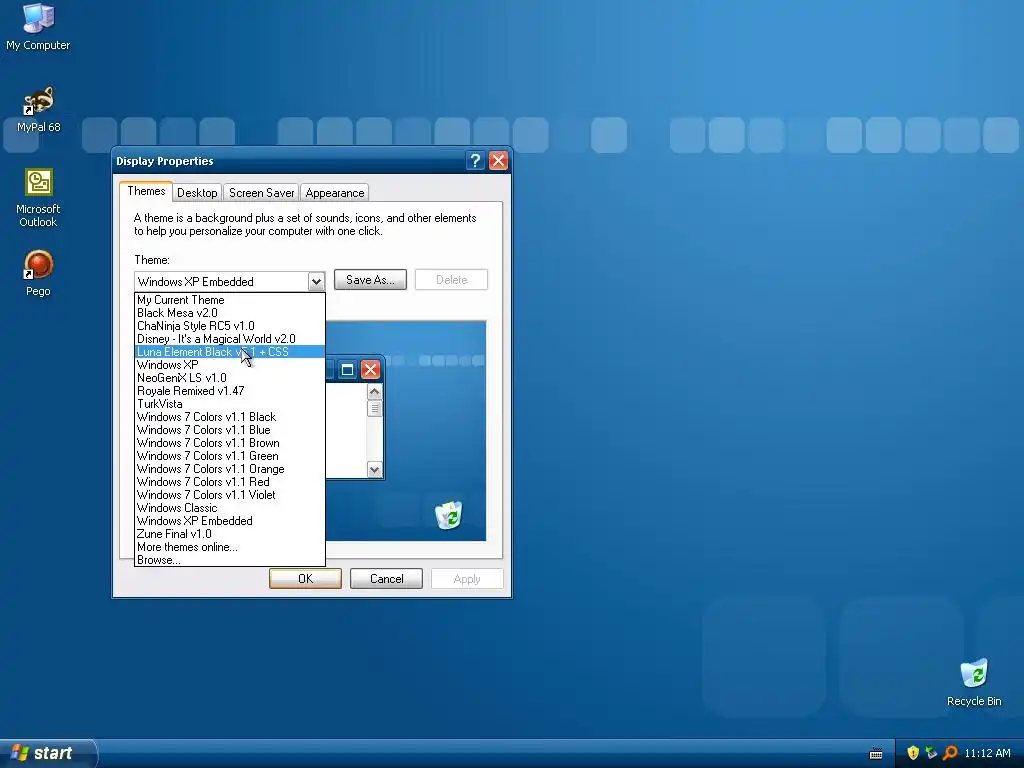Click the network connection tray icon
The image size is (1024, 768).
coord(931,753)
